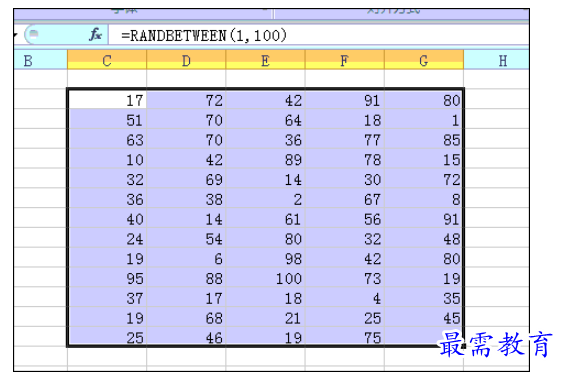Select cell with value 8 in column G

click(x=424, y=199)
